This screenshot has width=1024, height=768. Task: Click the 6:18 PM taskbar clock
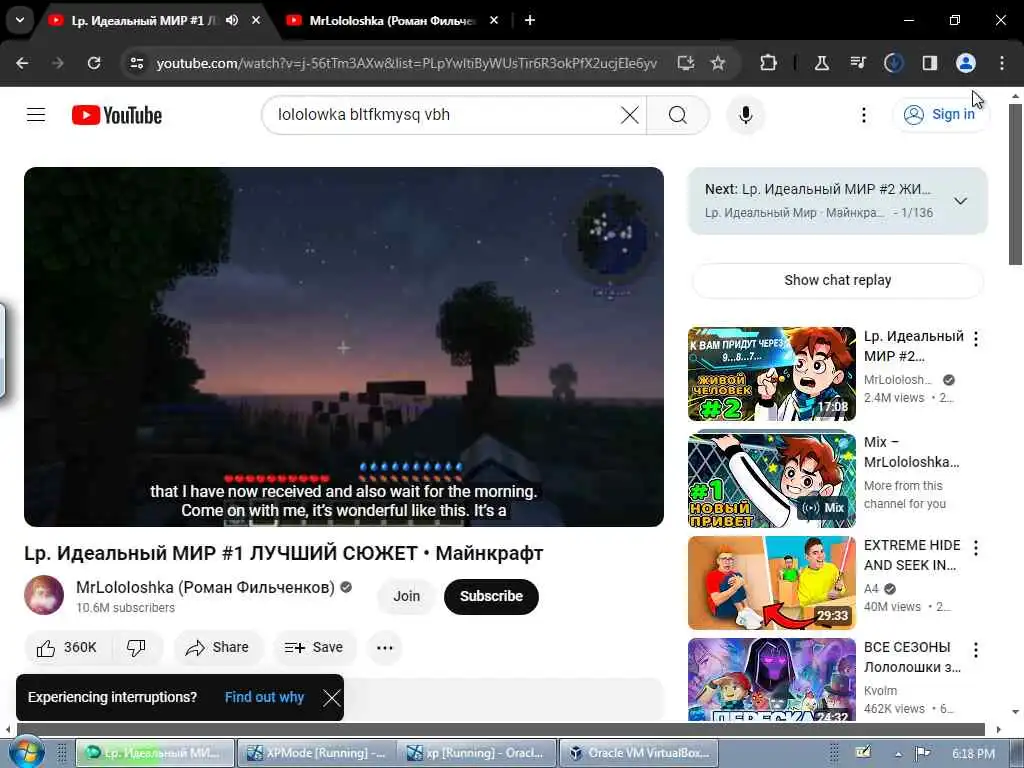pyautogui.click(x=973, y=754)
